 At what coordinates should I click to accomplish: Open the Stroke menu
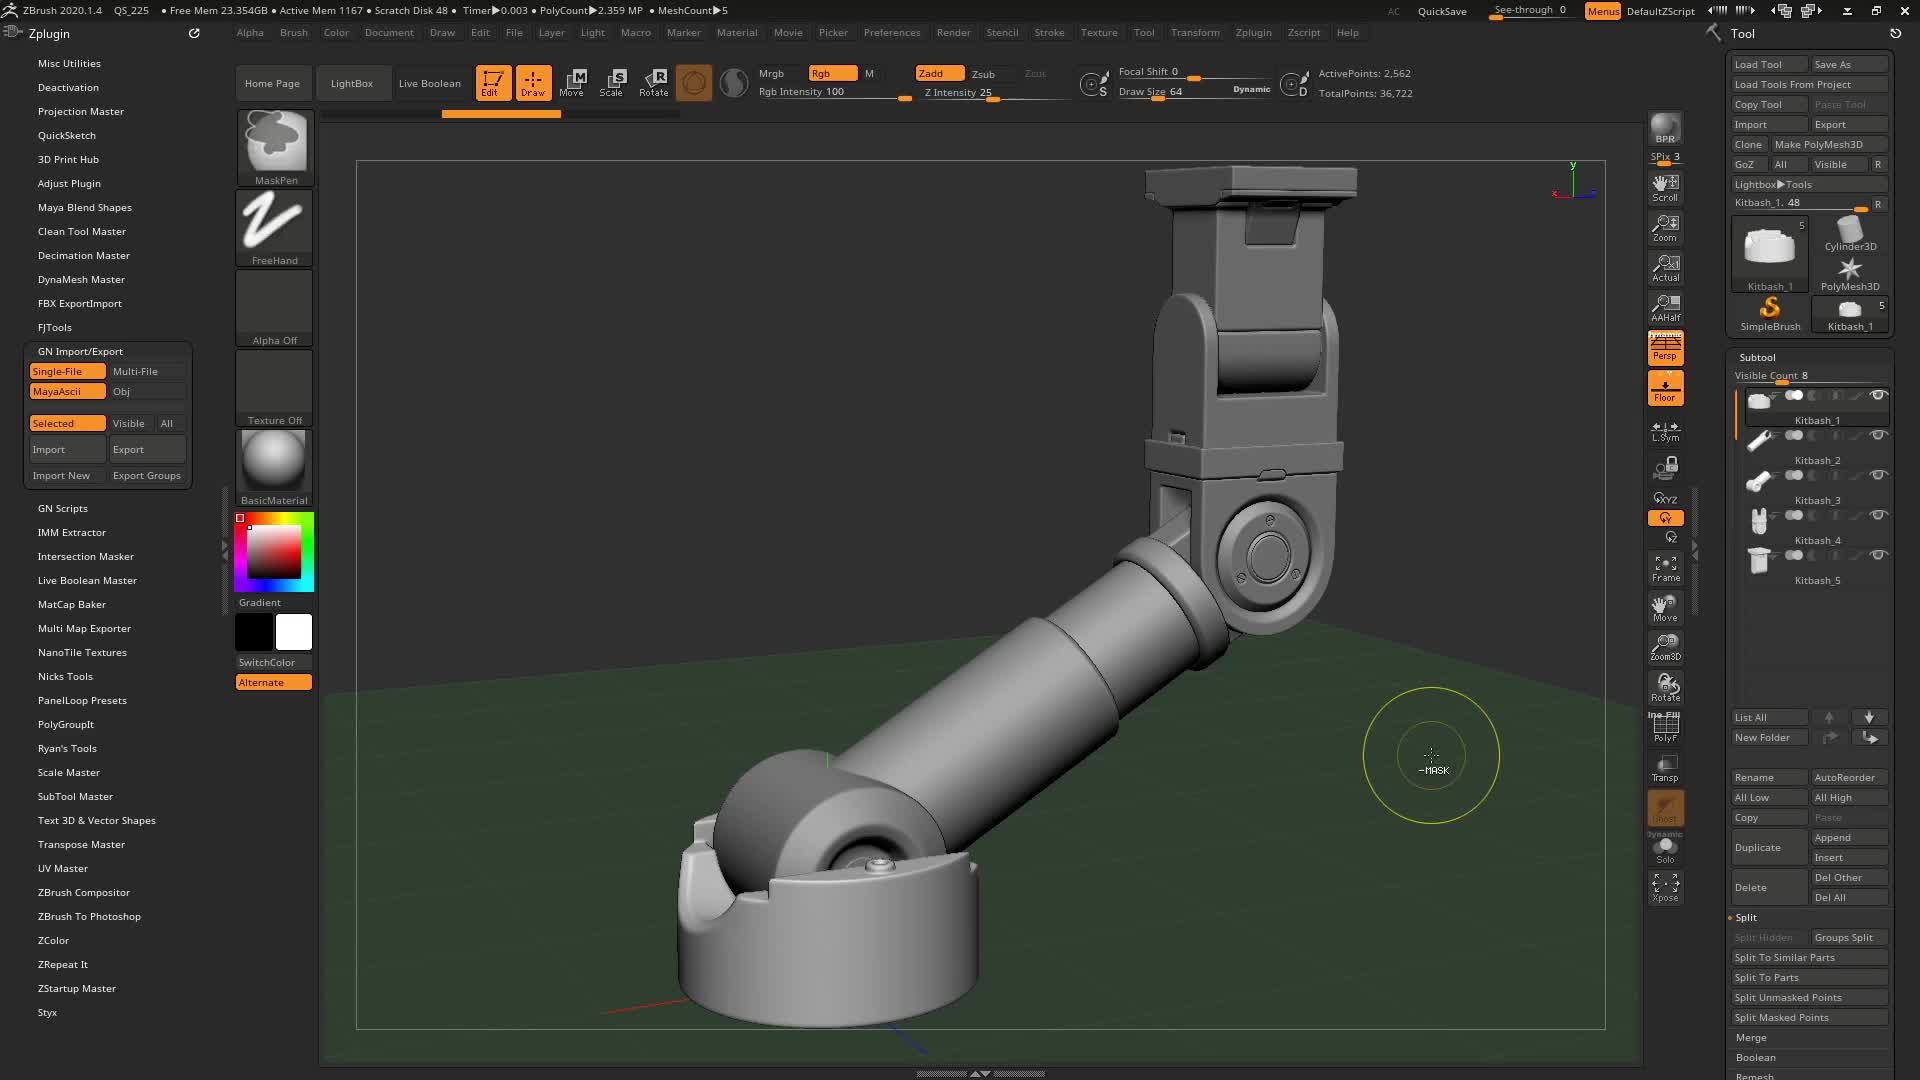(x=1049, y=32)
